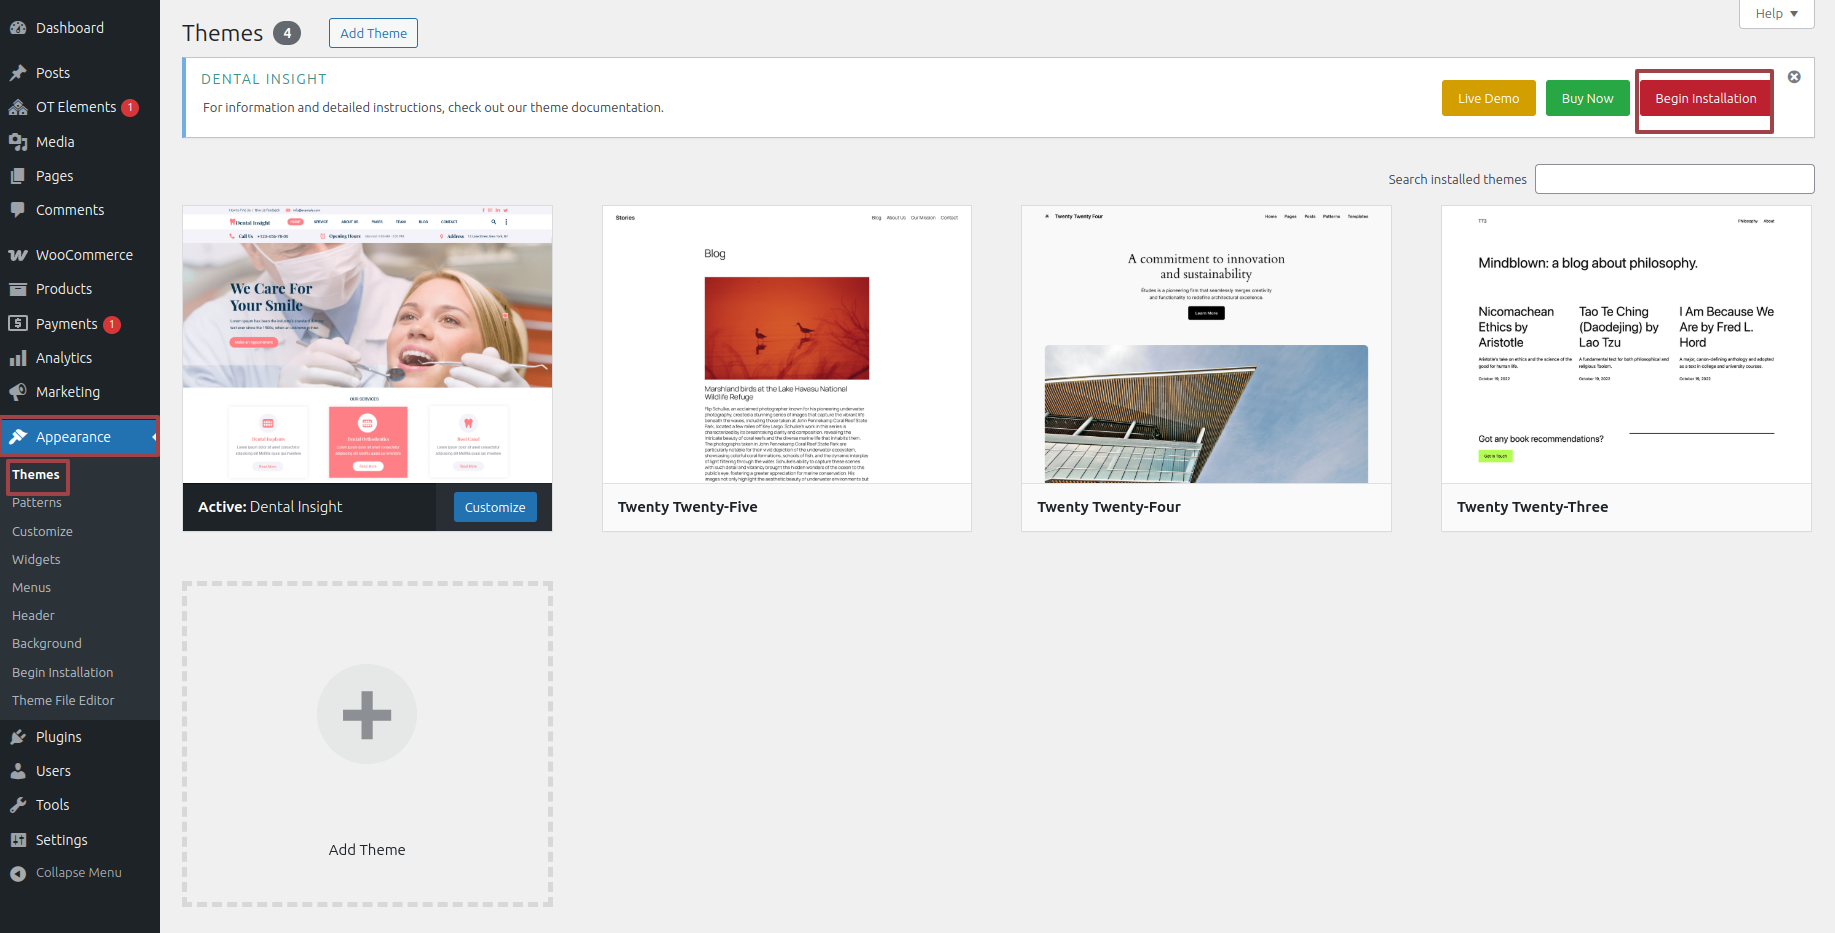Click the Payments dollar icon
1835x933 pixels.
click(x=18, y=324)
